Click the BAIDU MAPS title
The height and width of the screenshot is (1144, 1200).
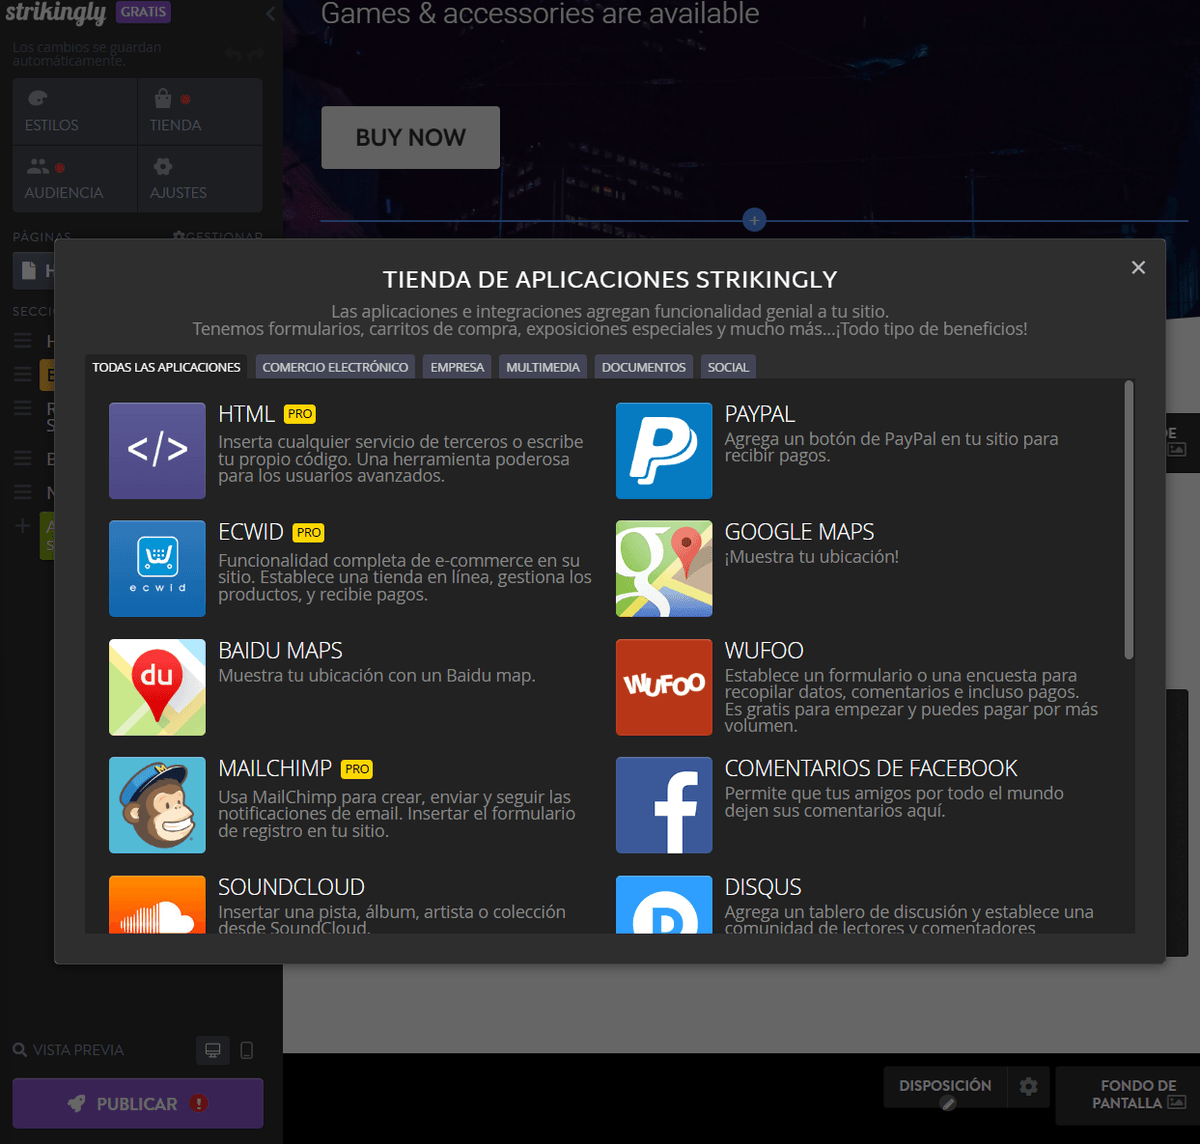[280, 650]
